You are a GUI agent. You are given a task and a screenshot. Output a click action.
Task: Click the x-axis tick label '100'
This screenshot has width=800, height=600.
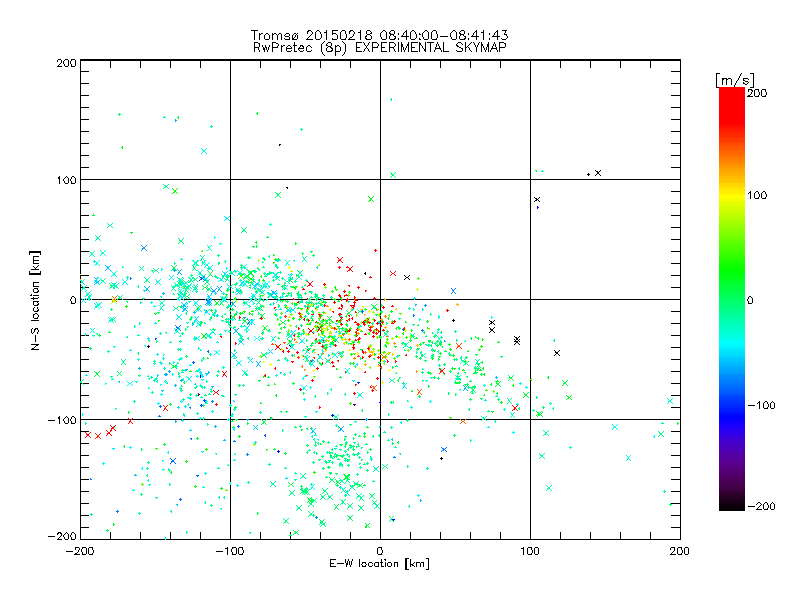[x=530, y=551]
